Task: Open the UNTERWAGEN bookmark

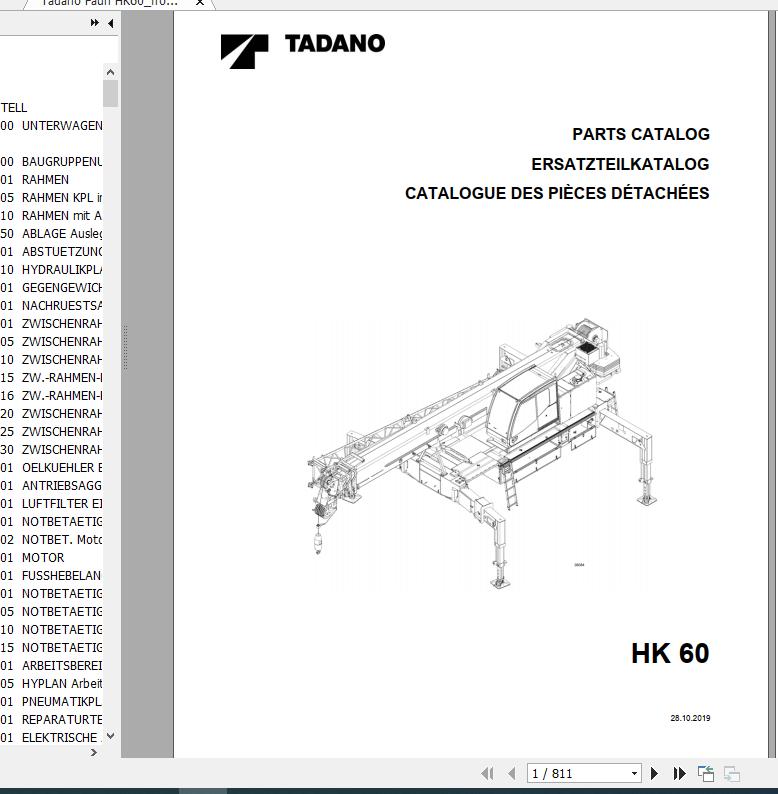Action: tap(51, 126)
